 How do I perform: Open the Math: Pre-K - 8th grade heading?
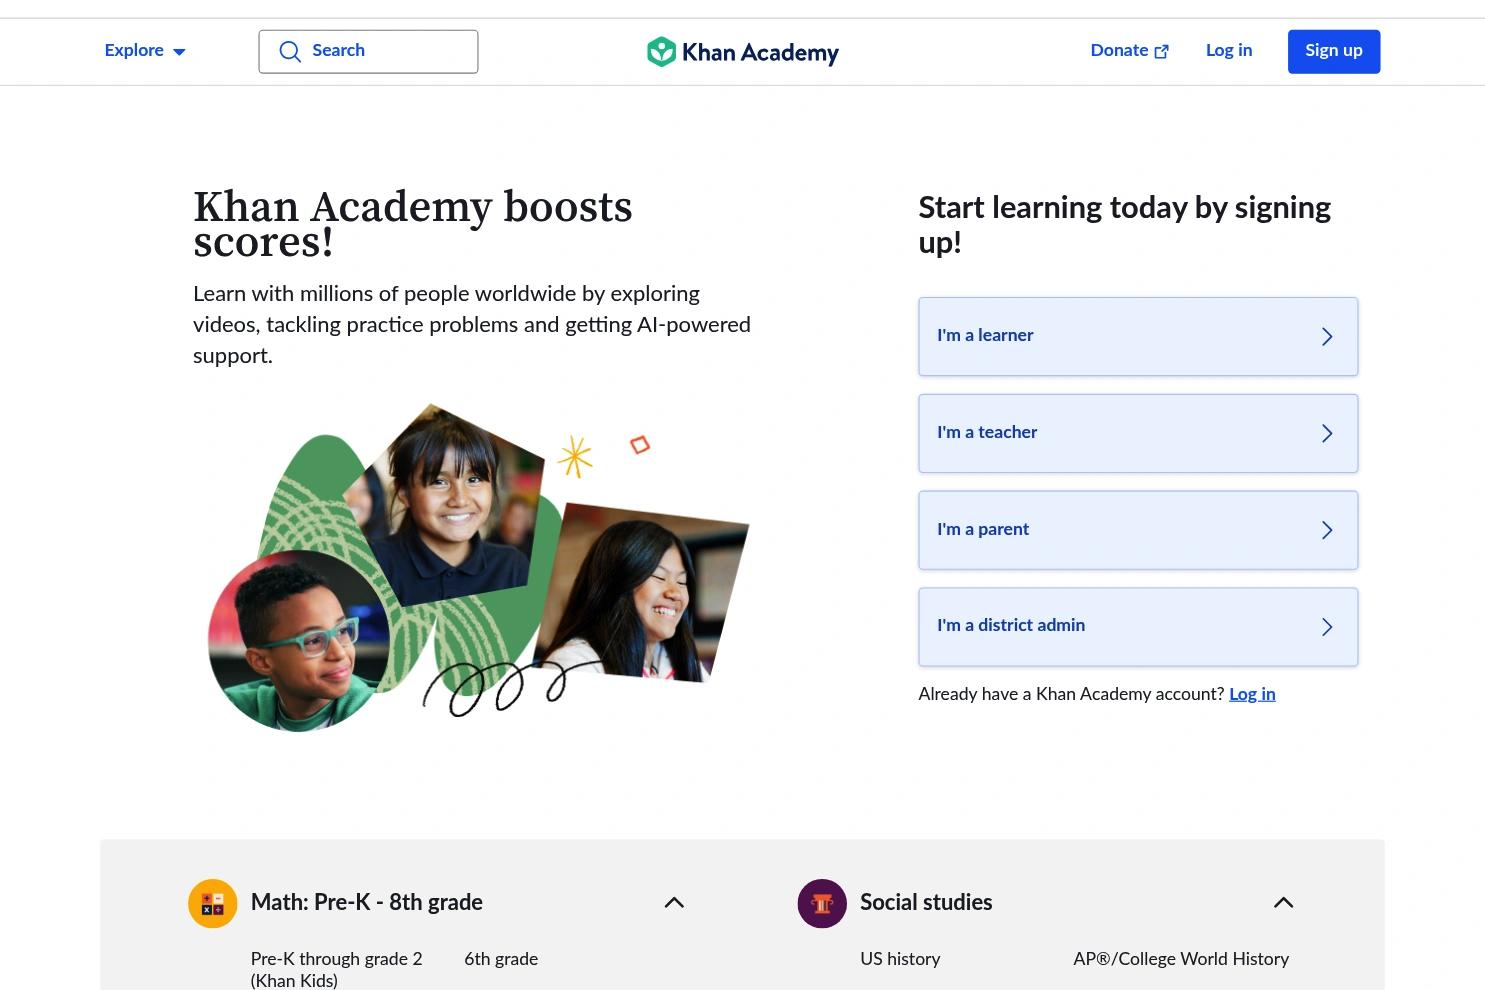[x=367, y=903]
